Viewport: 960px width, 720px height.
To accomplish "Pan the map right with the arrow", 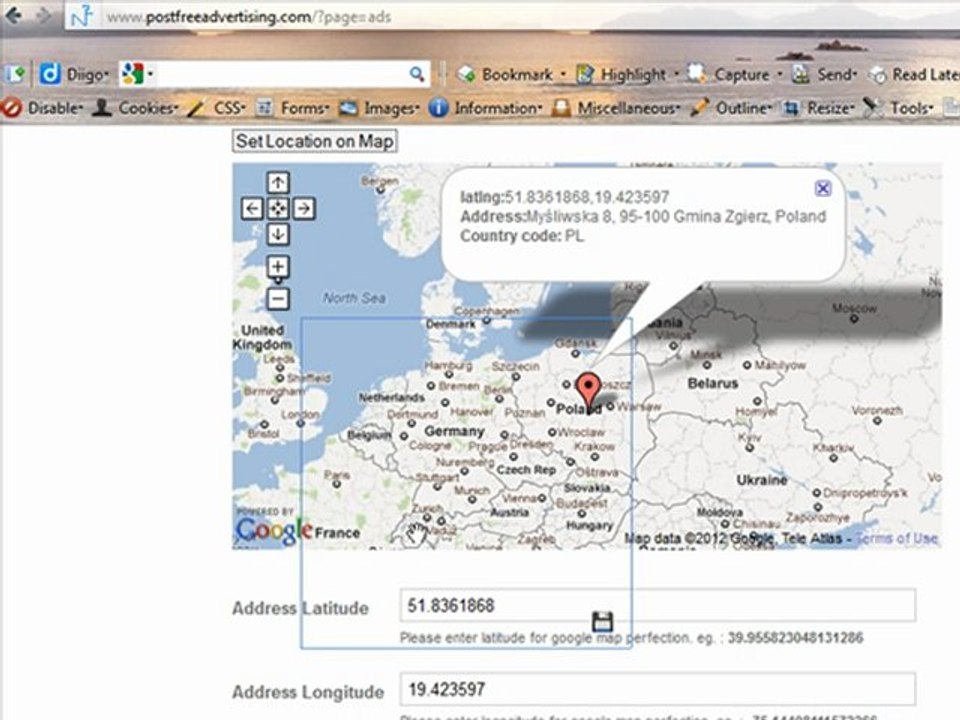I will click(304, 209).
